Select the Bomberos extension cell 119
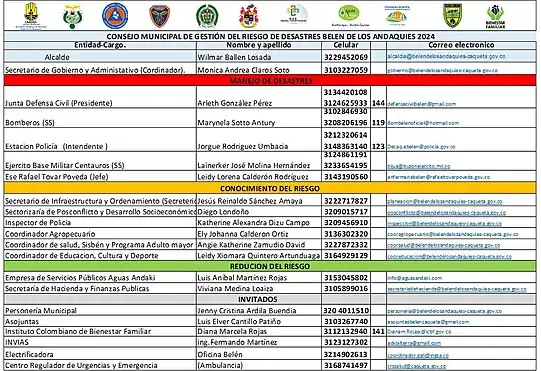The image size is (541, 371). [378, 123]
